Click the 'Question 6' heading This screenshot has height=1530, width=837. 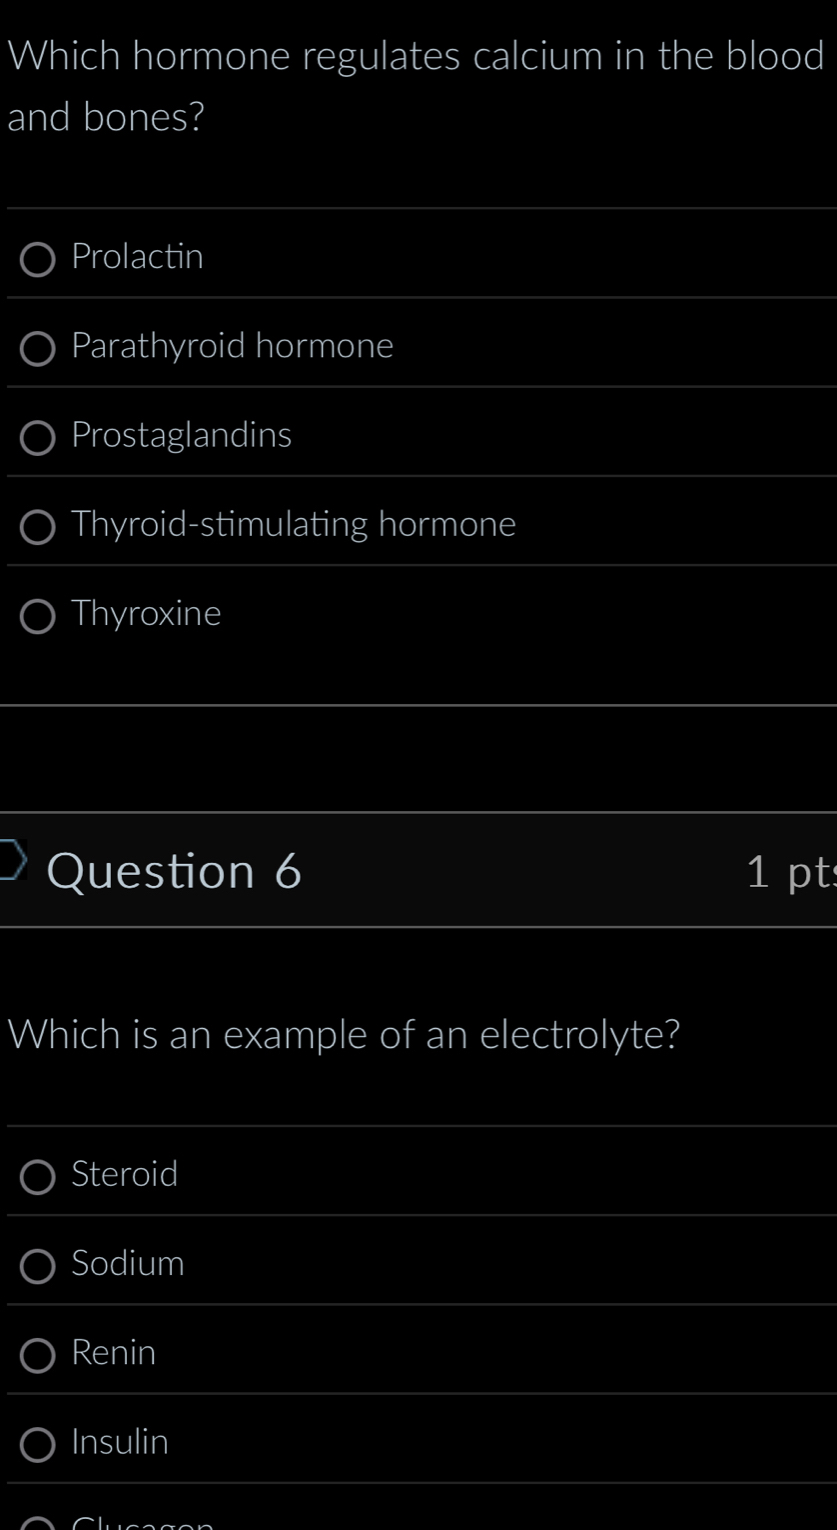174,871
